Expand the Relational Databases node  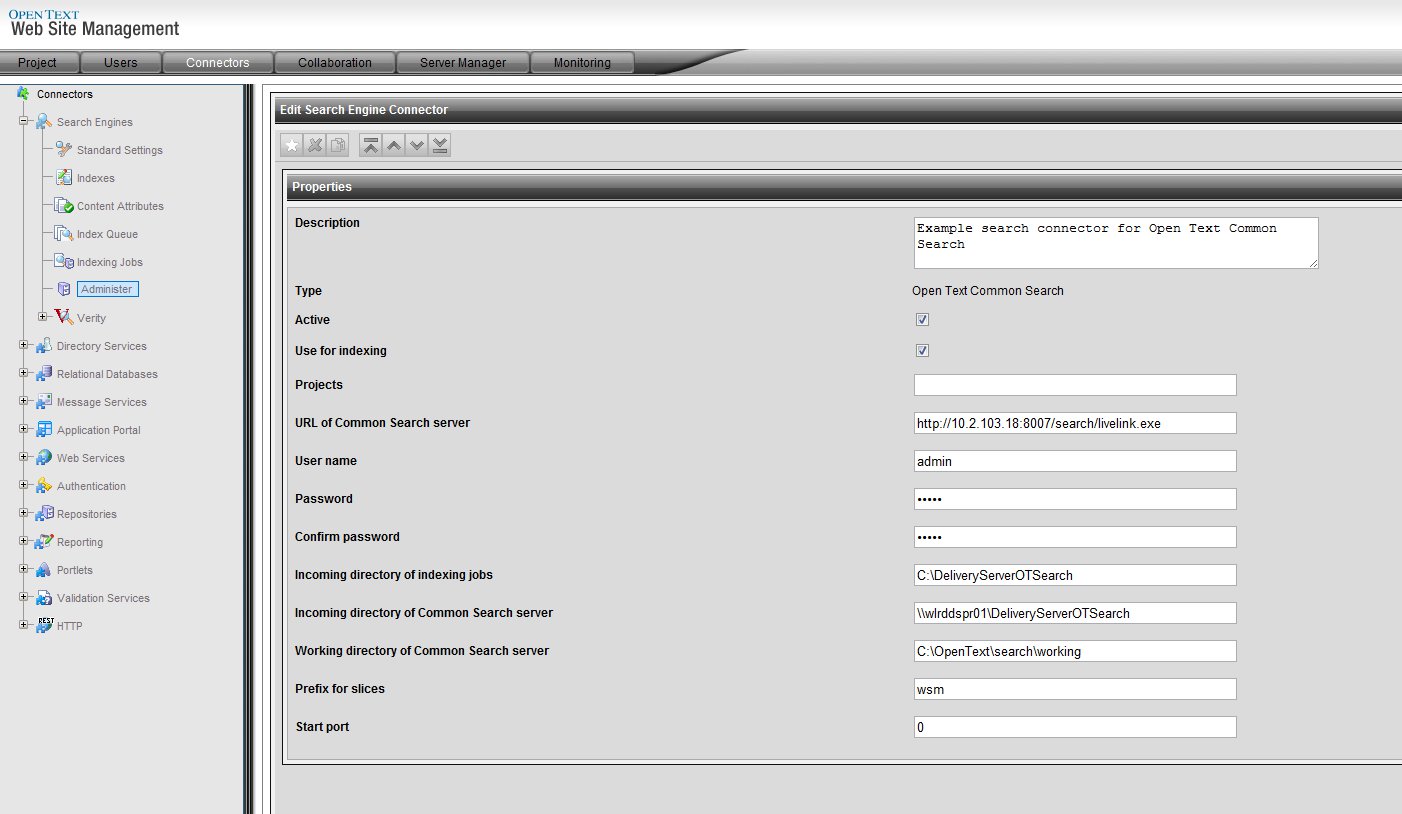click(24, 373)
